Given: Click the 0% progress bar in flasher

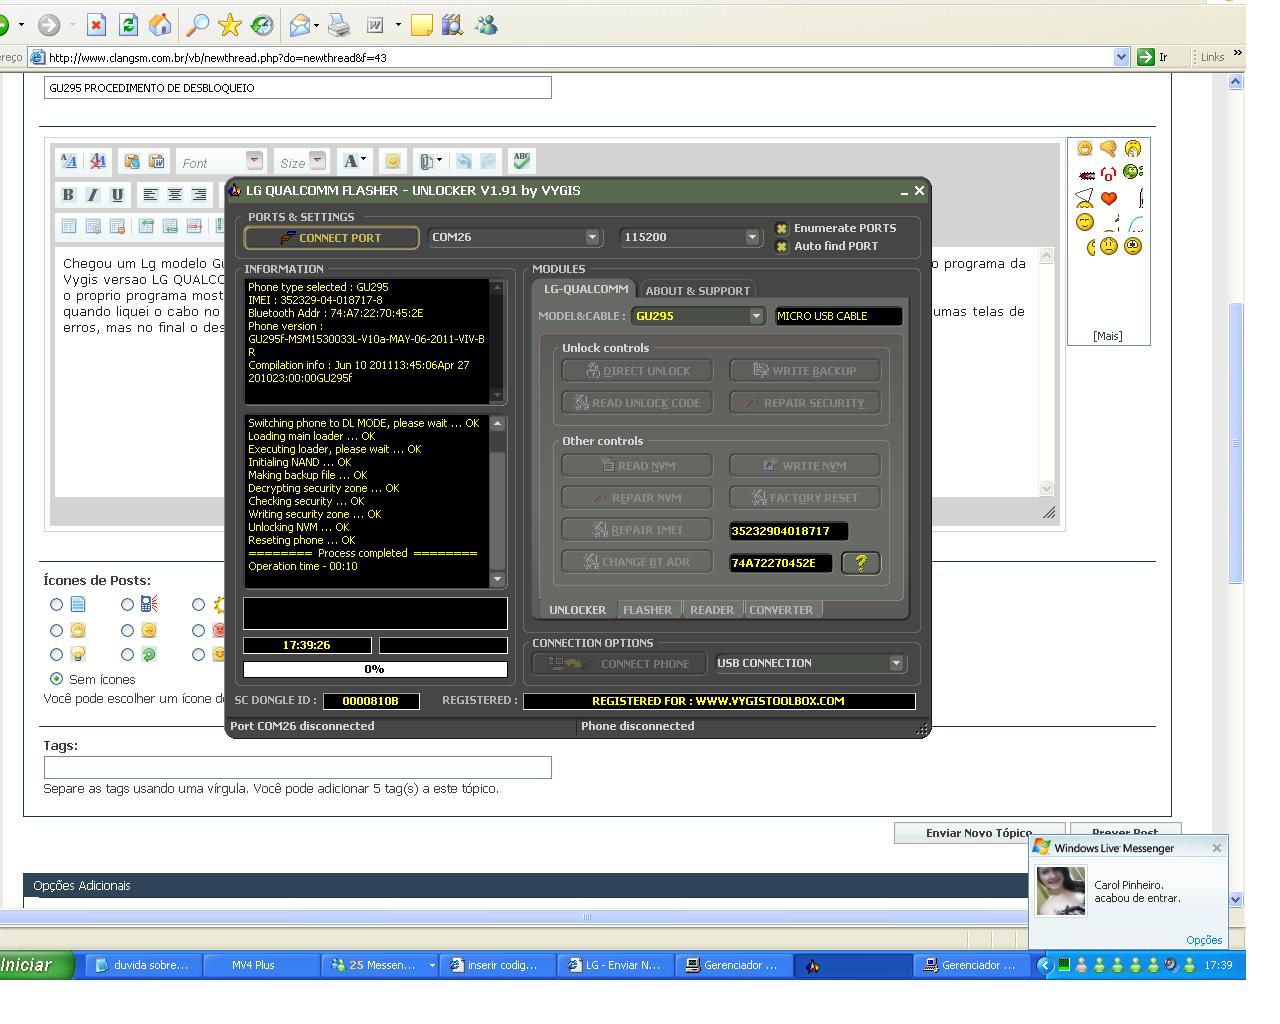Looking at the screenshot, I should (375, 669).
